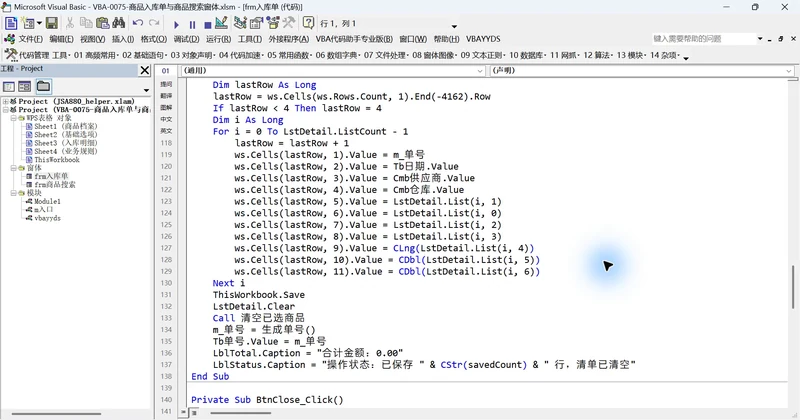Select Sheet1 (商品档案) in project tree
800x420 pixels.
[x=61, y=126]
